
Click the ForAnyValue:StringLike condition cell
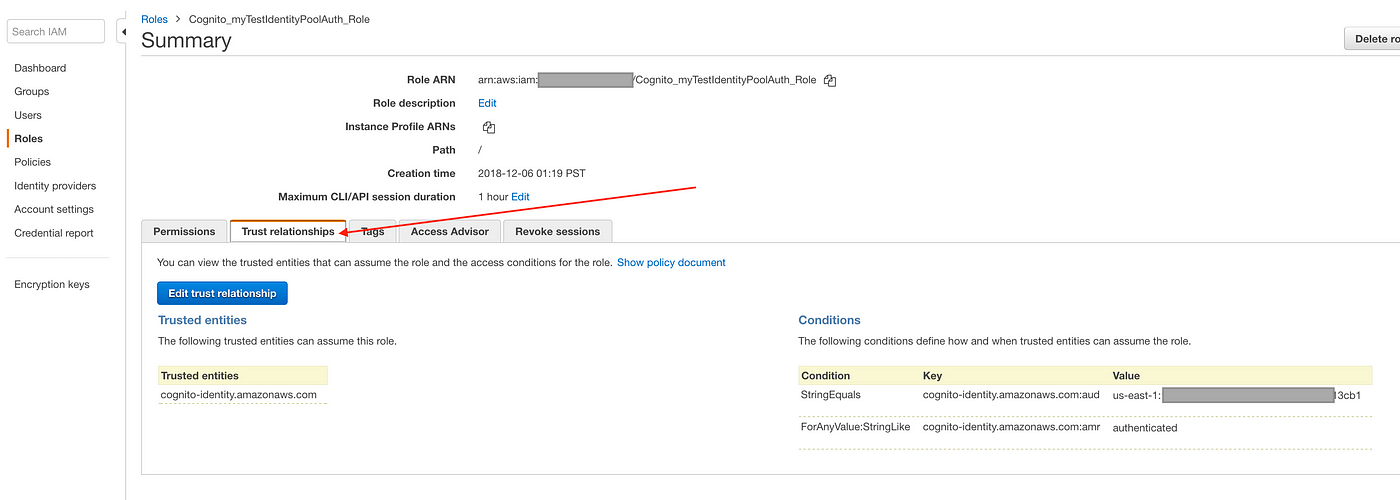pos(855,428)
